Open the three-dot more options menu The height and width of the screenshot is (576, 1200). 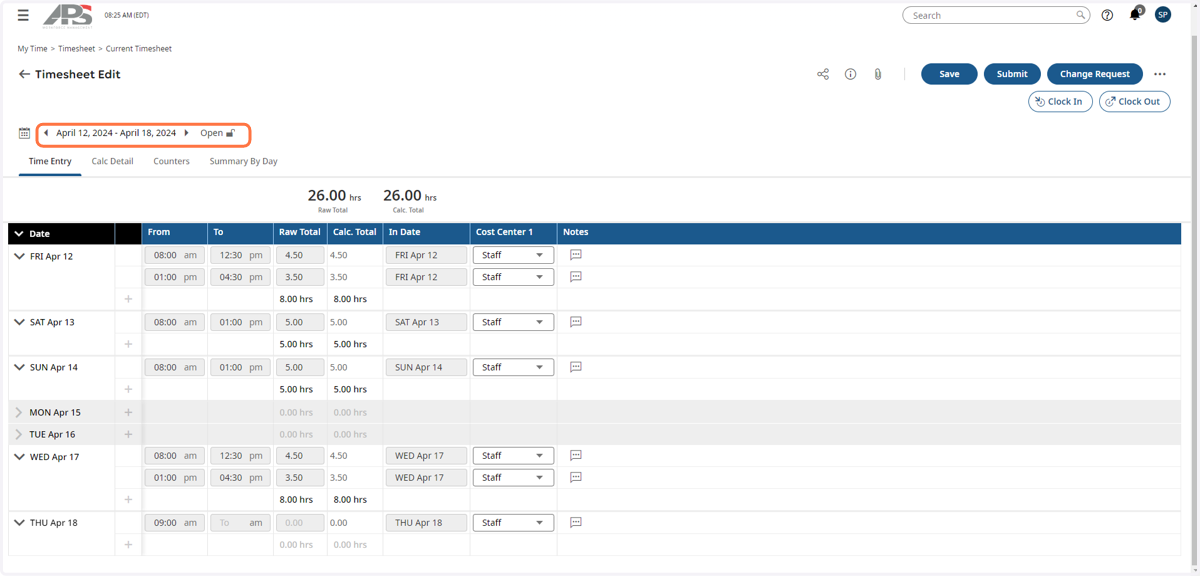tap(1160, 74)
